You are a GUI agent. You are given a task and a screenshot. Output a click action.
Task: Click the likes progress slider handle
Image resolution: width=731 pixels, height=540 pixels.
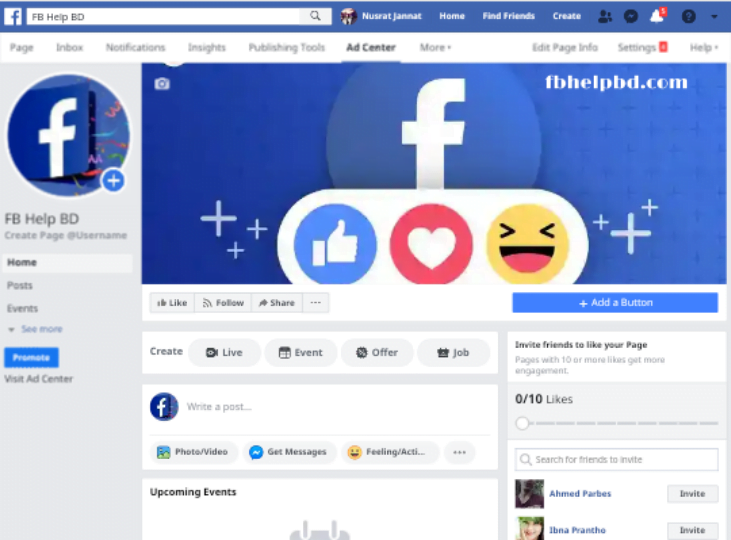pyautogui.click(x=522, y=424)
